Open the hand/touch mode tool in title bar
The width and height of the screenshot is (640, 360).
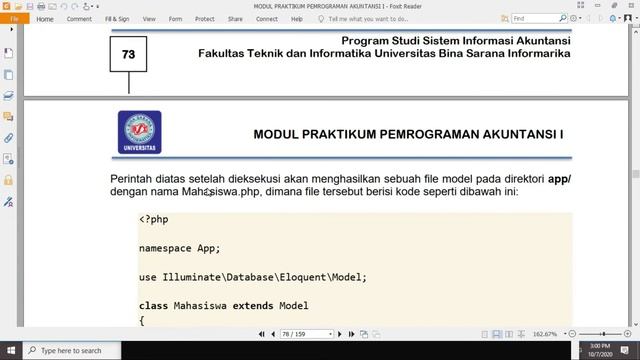click(x=86, y=7)
